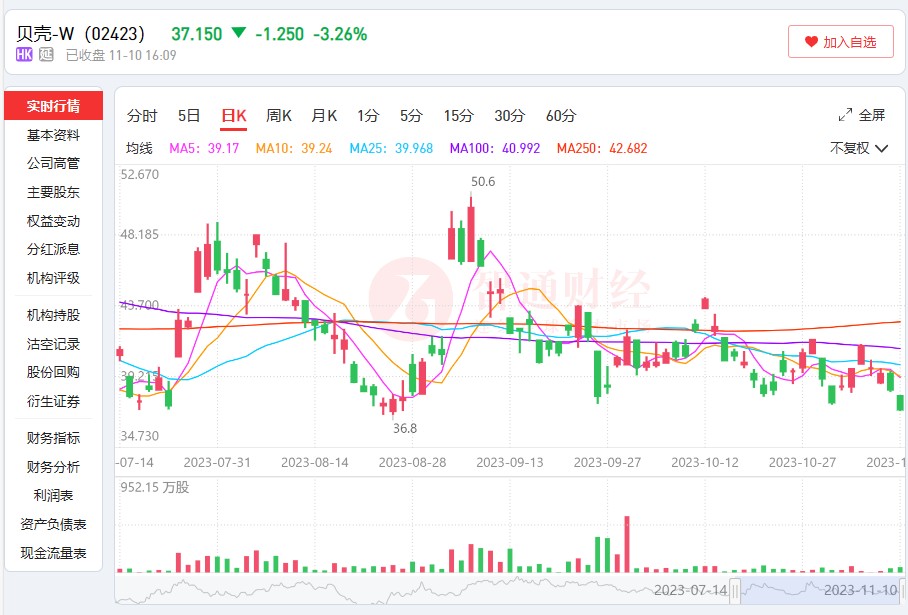Open 权益变动 in sidebar

pyautogui.click(x=53, y=221)
